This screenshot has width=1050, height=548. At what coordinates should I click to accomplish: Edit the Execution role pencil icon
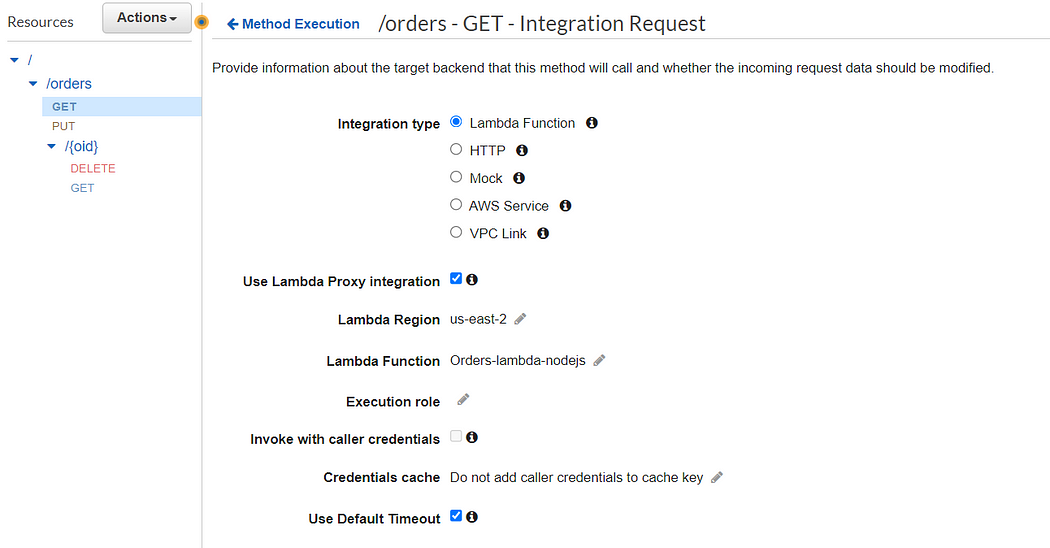pos(463,400)
